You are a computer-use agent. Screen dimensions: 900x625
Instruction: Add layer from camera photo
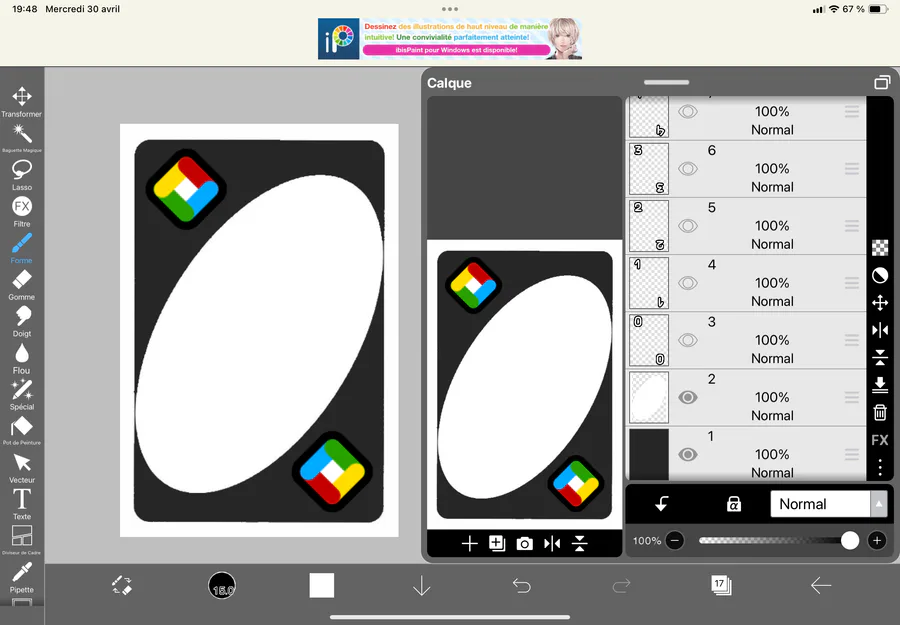[525, 544]
